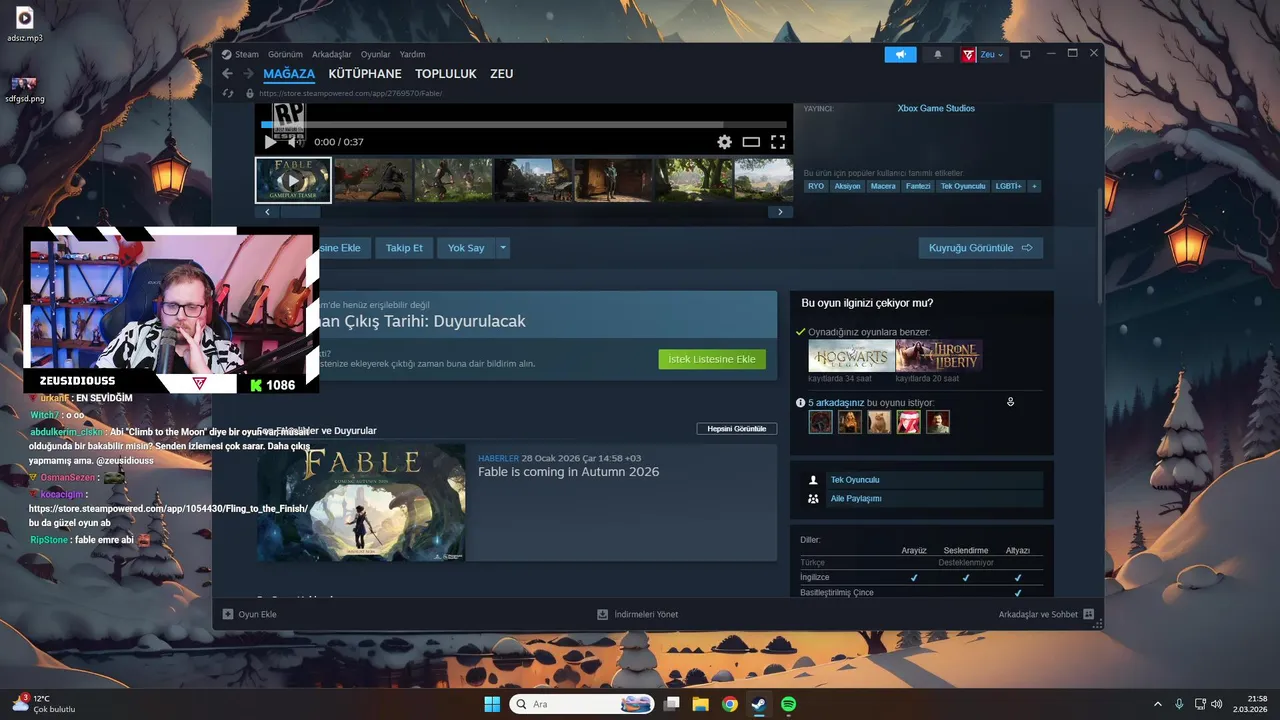1280x720 pixels.
Task: Open the MAĞAZA tab
Action: click(x=289, y=74)
